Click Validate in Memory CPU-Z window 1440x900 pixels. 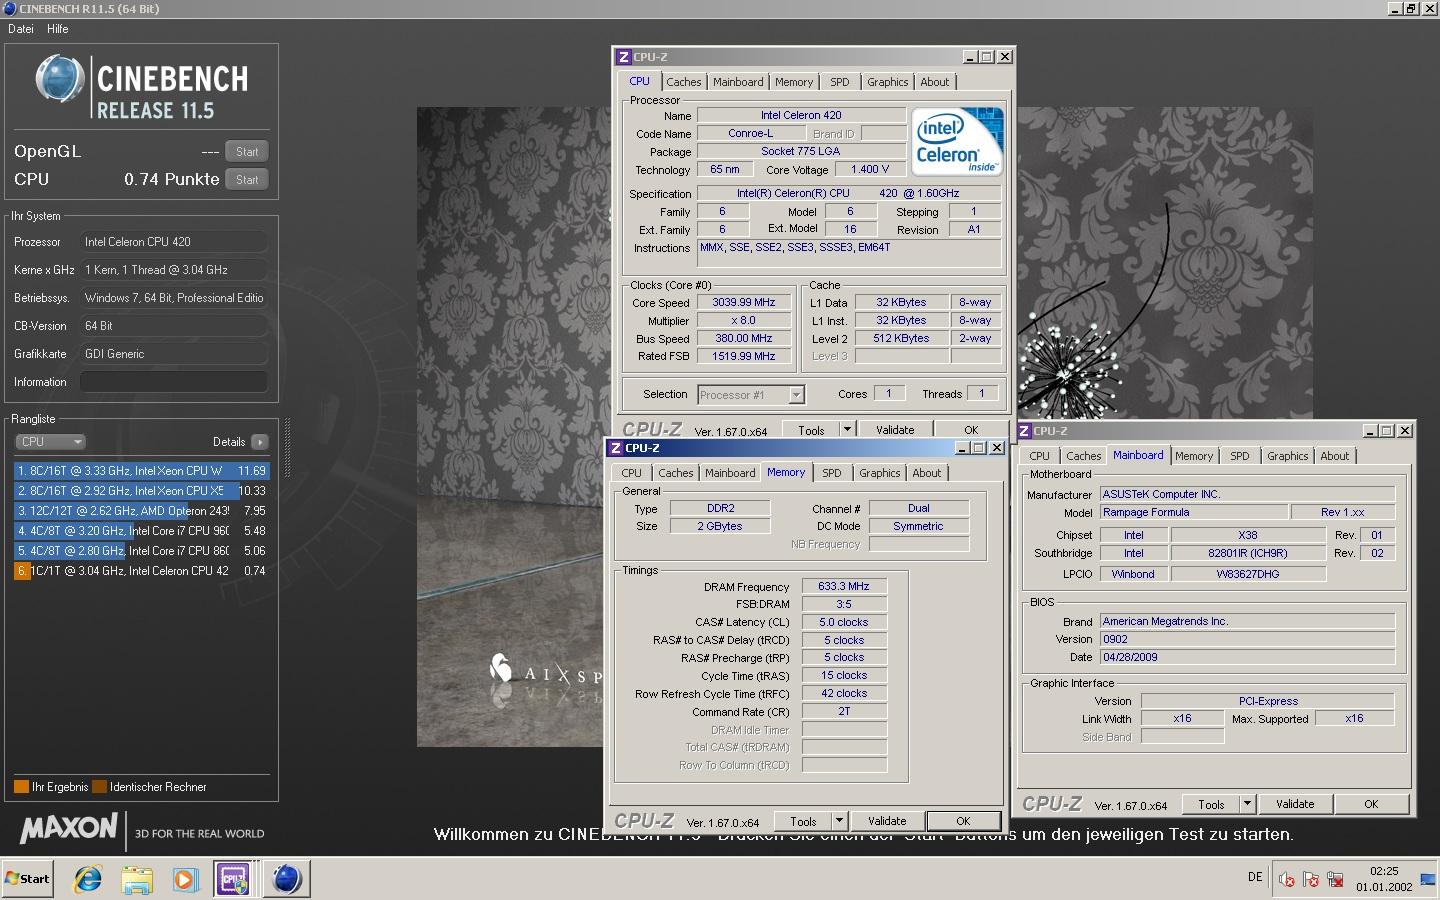pyautogui.click(x=887, y=821)
